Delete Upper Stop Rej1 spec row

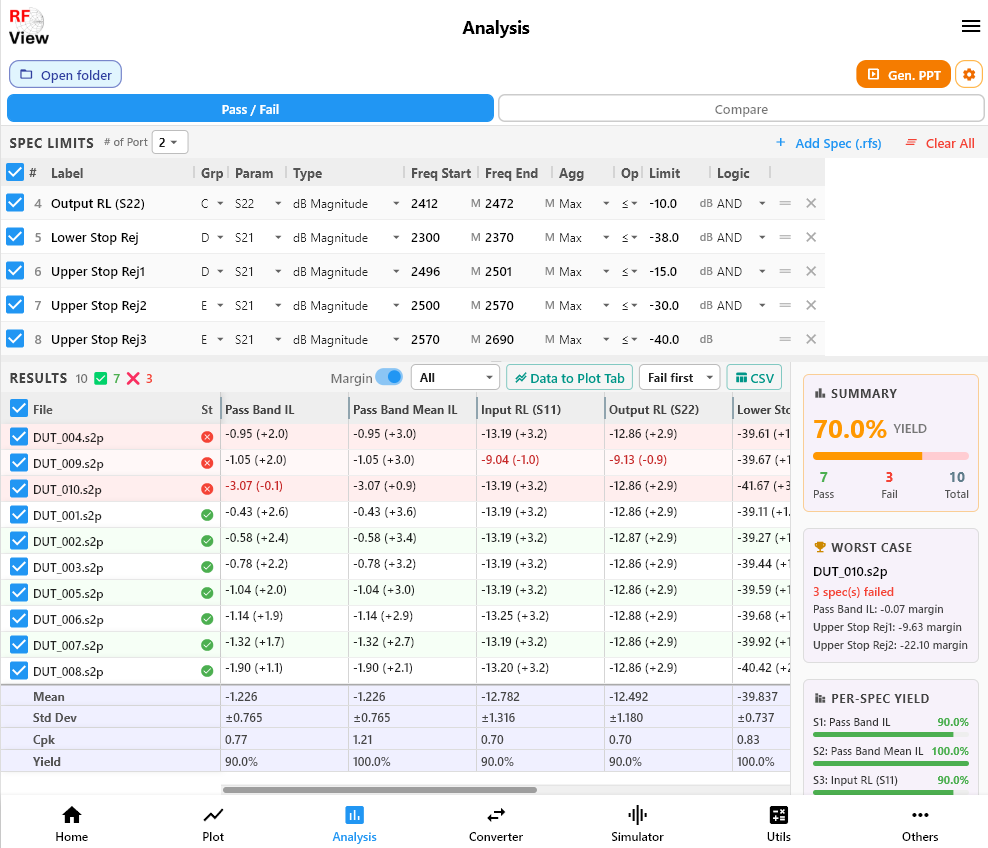pyautogui.click(x=811, y=271)
